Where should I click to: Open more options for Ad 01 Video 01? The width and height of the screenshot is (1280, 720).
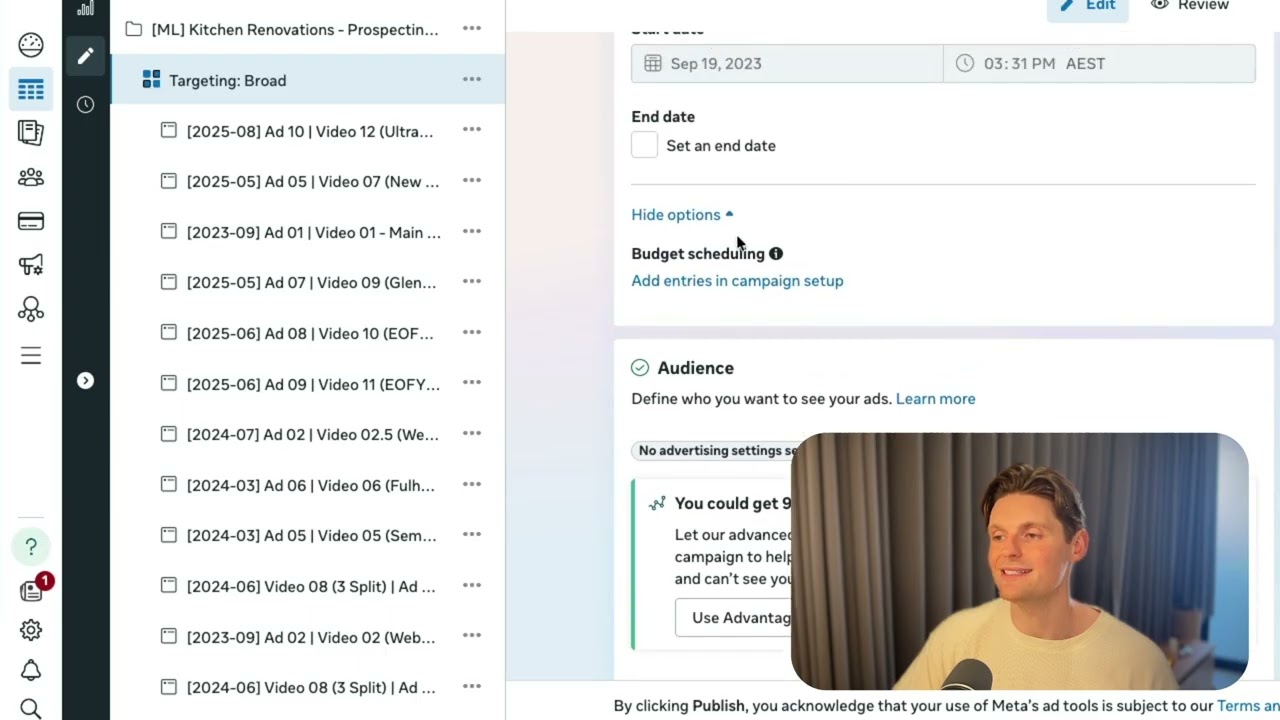(472, 231)
